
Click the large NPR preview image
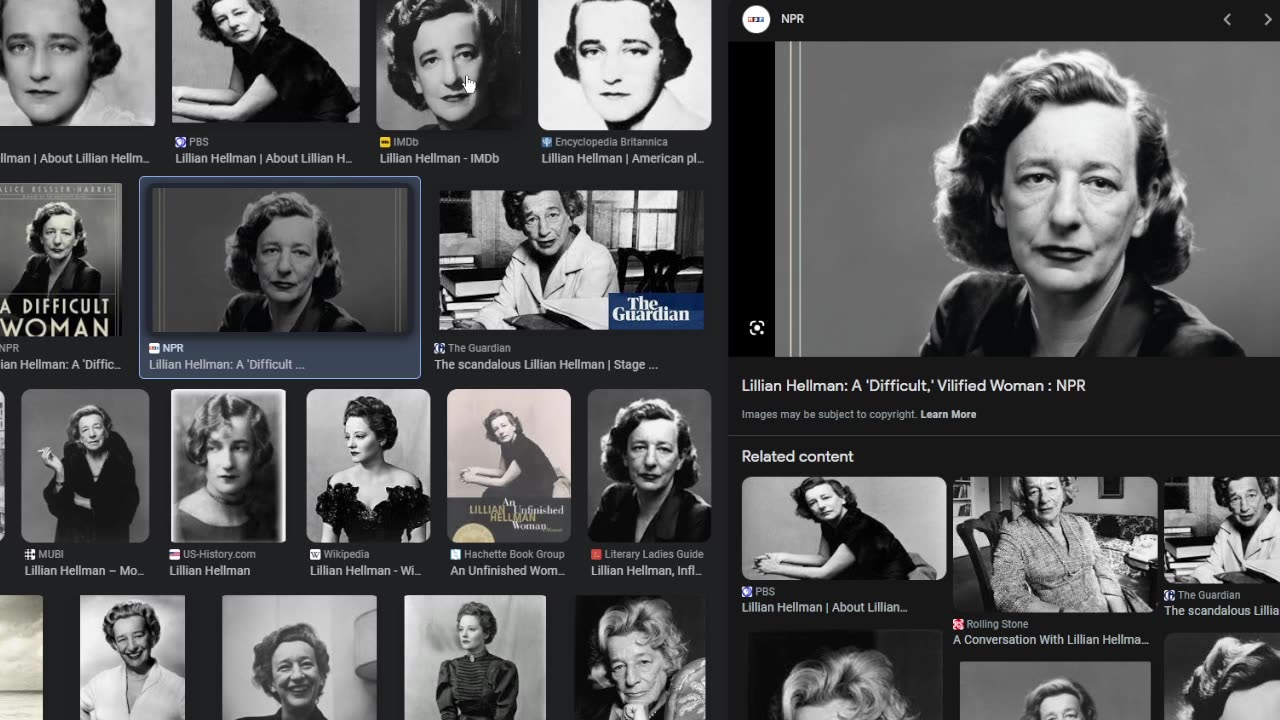click(1027, 199)
